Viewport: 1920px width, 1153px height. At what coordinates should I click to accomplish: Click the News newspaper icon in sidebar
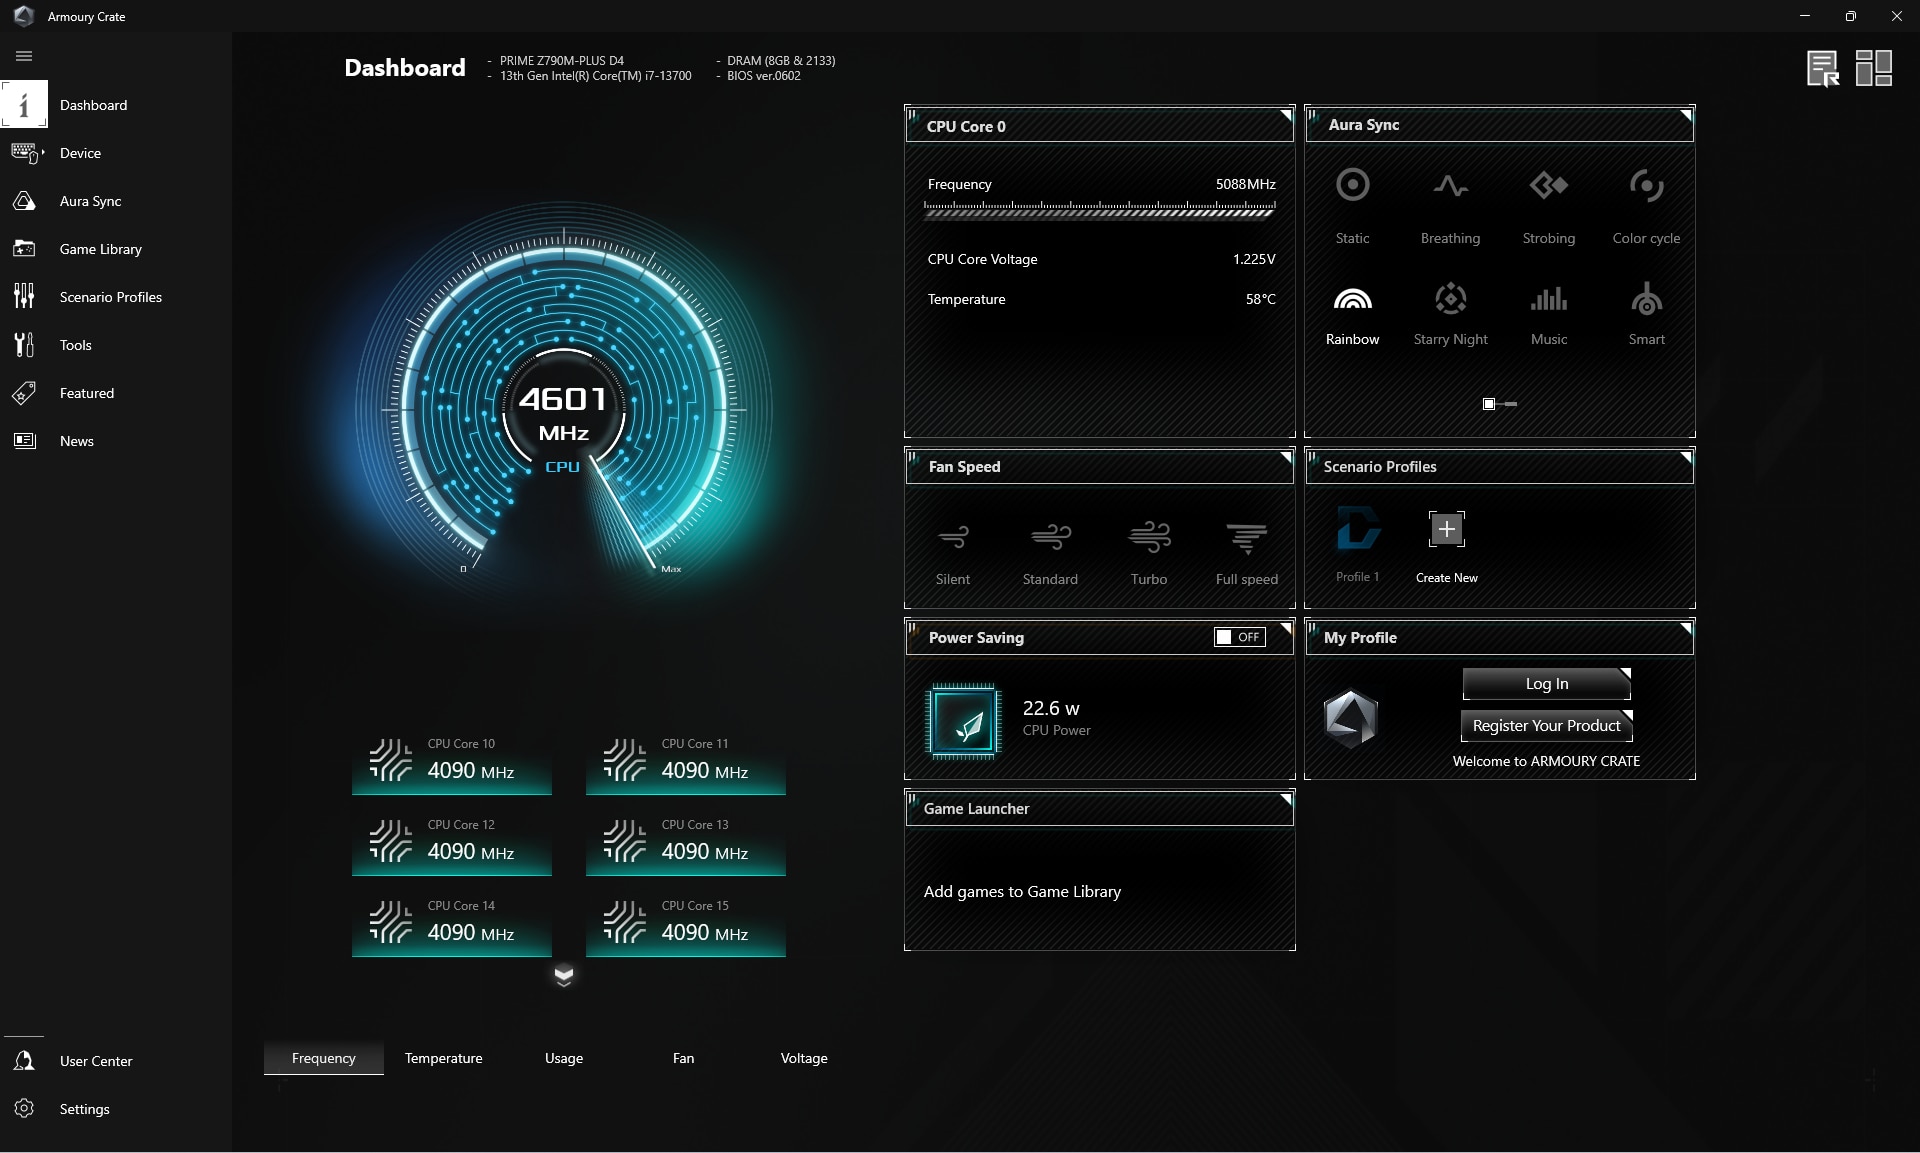coord(24,441)
